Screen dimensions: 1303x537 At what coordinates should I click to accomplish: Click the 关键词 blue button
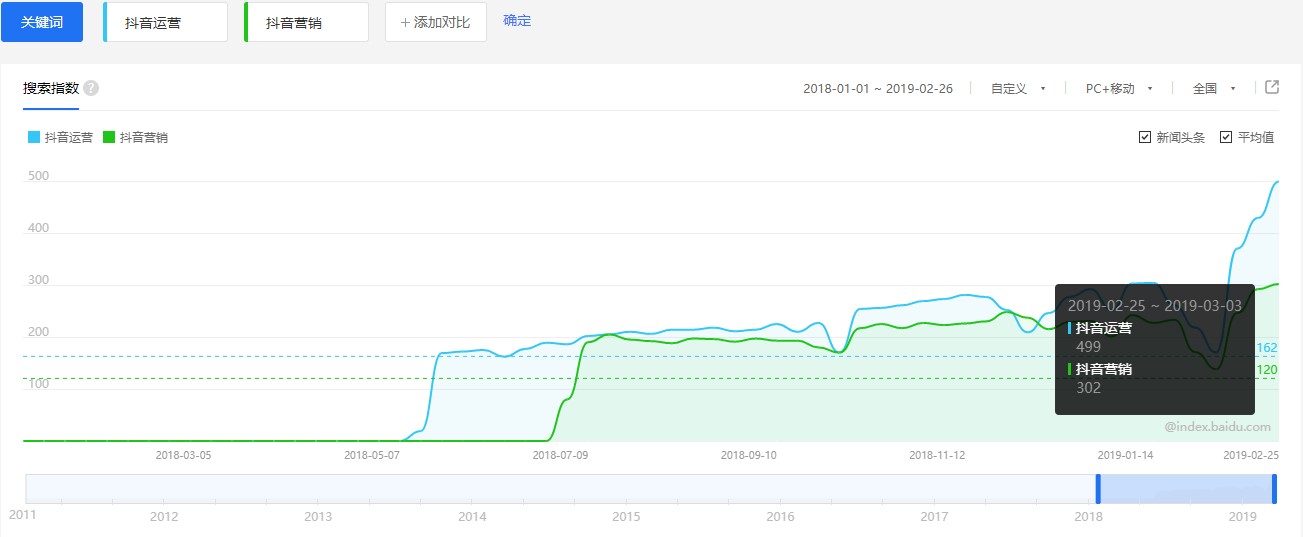point(42,22)
